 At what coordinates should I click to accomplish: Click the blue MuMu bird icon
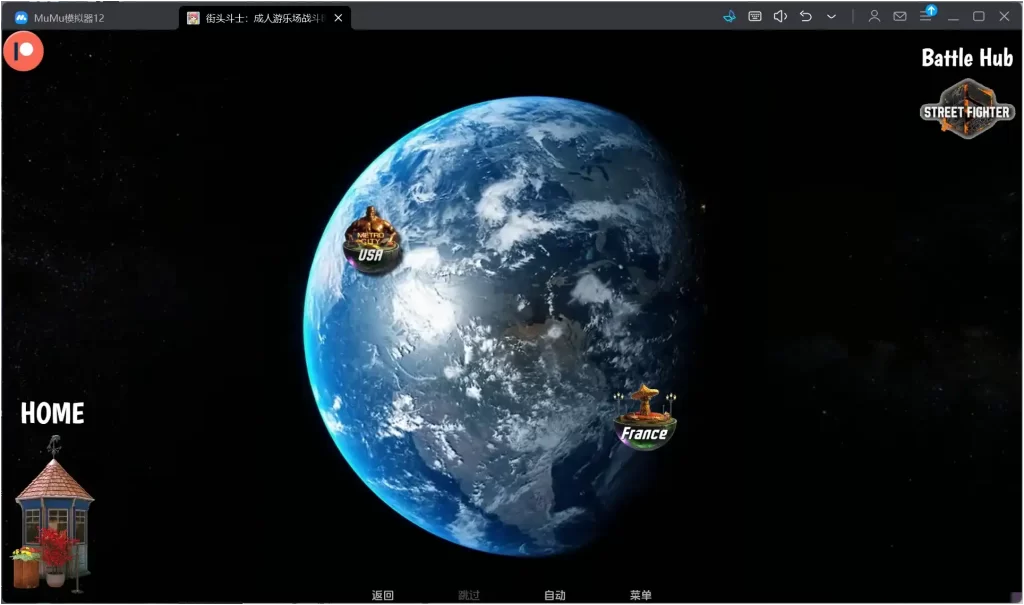tap(729, 16)
